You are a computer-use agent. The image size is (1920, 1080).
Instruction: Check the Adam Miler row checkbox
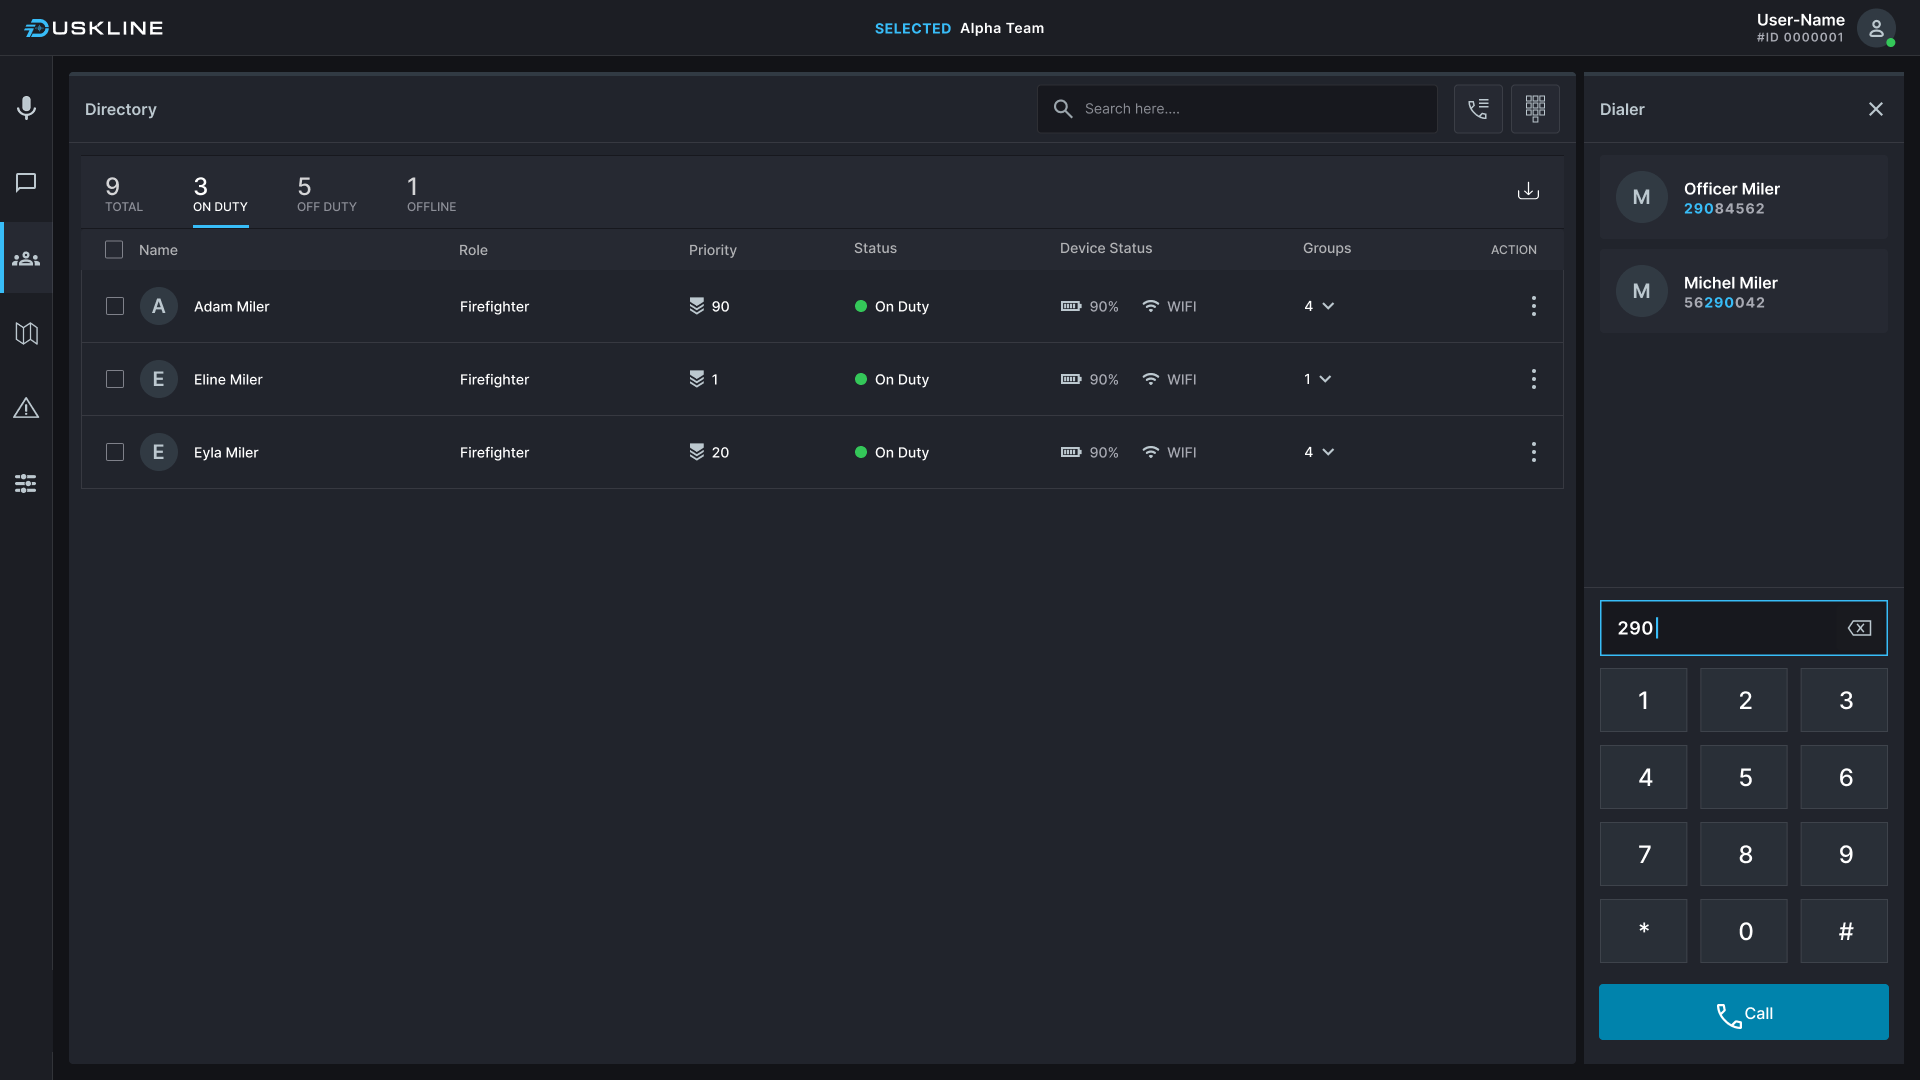[x=115, y=306]
